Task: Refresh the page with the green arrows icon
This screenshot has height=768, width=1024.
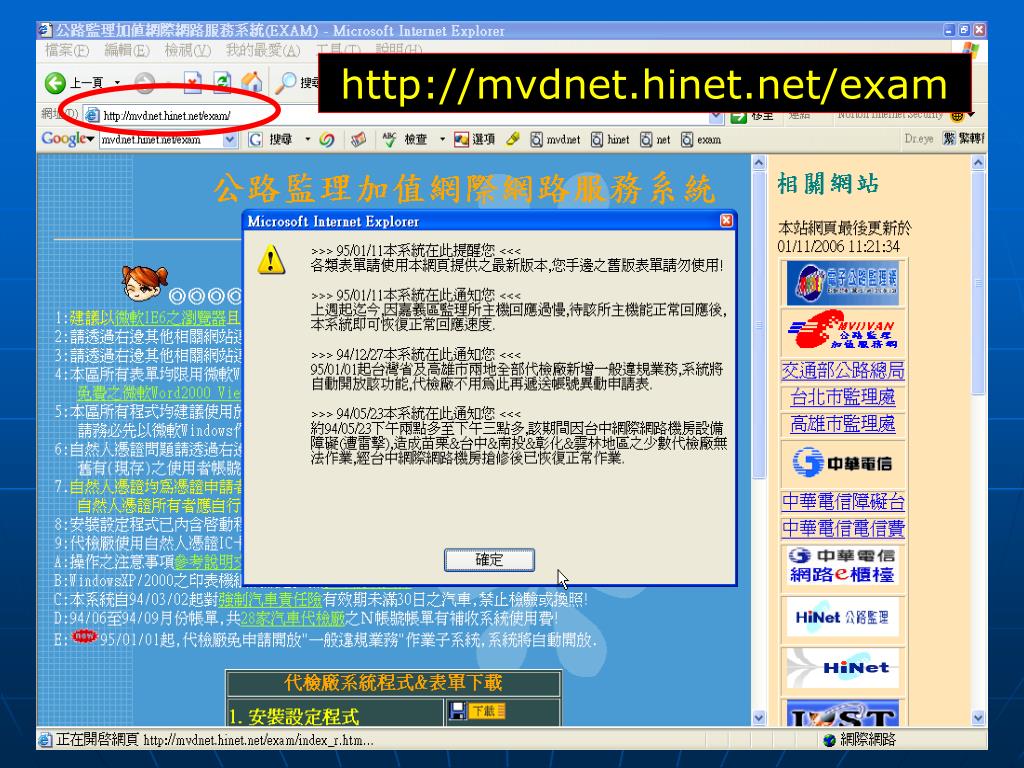Action: [221, 82]
